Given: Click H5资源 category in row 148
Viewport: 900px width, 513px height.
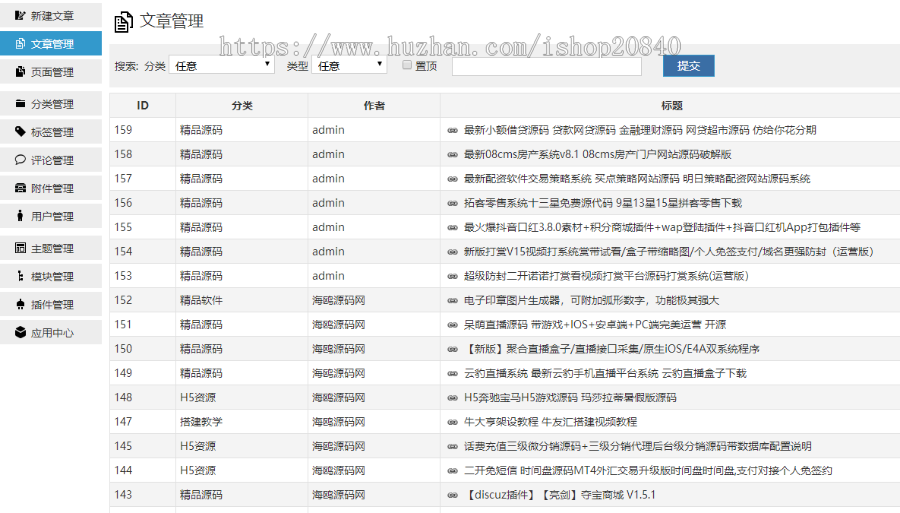Looking at the screenshot, I should [198, 398].
